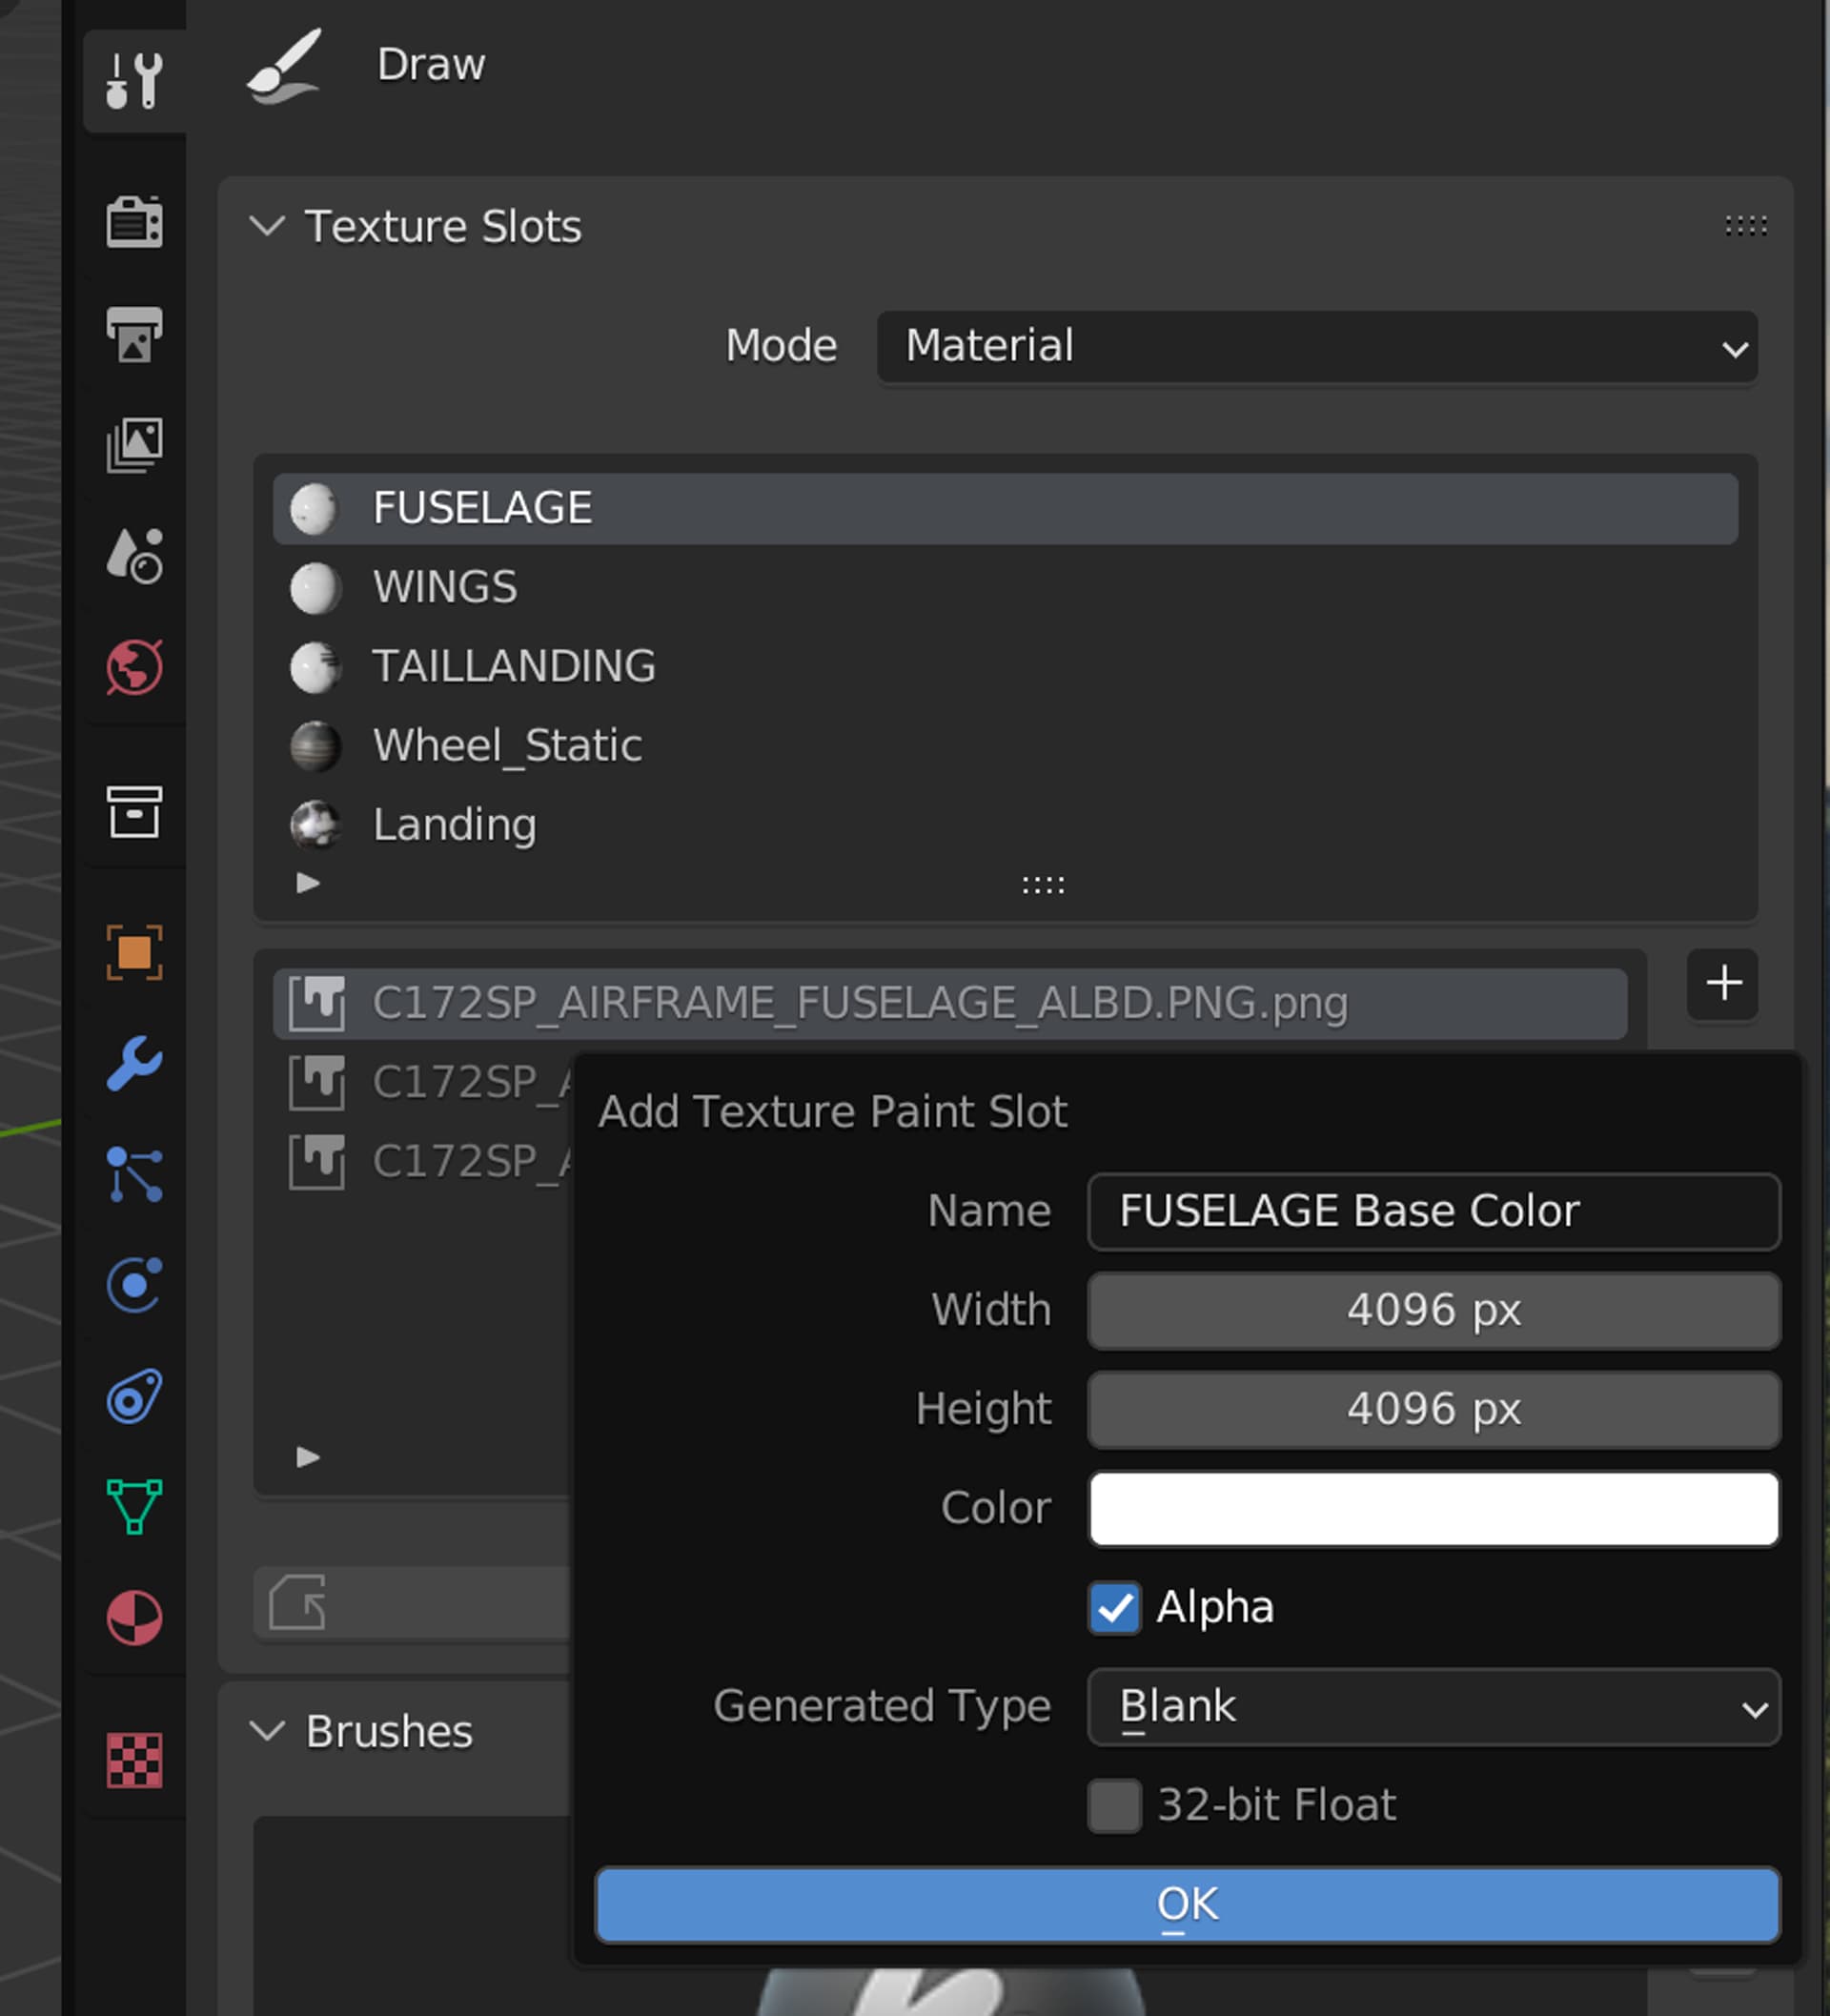
Task: Collapse the Brushes panel
Action: pyautogui.click(x=267, y=1731)
